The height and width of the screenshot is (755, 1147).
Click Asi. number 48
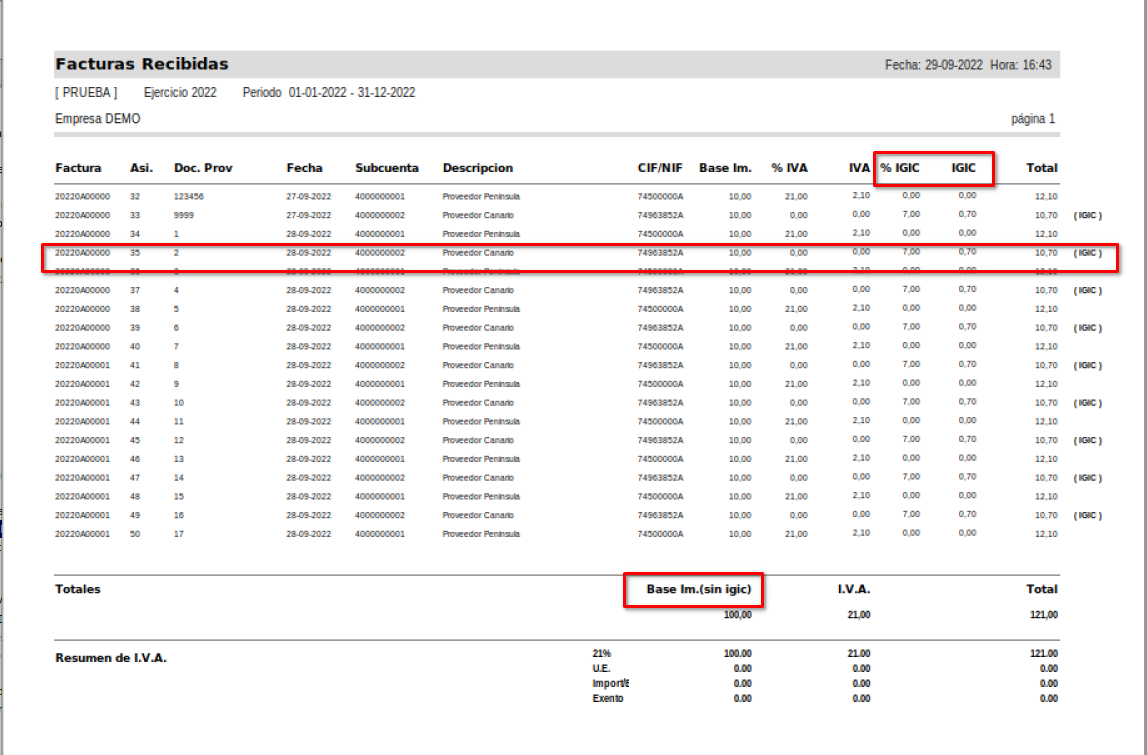point(135,497)
